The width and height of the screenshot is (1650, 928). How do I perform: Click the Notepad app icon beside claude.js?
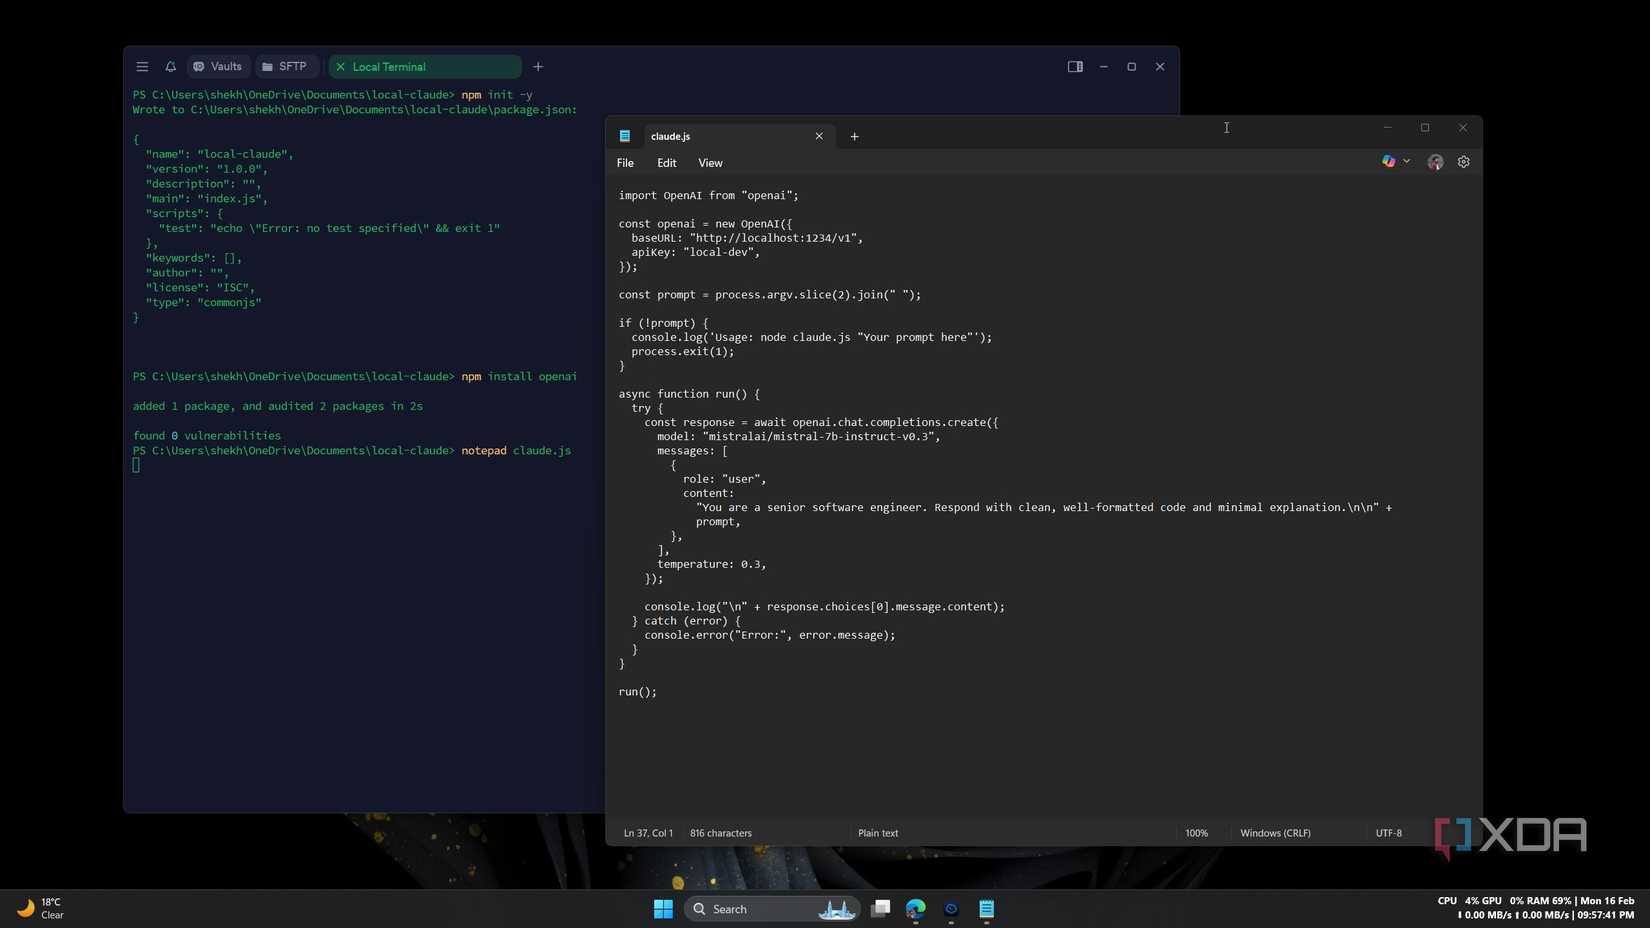point(625,136)
